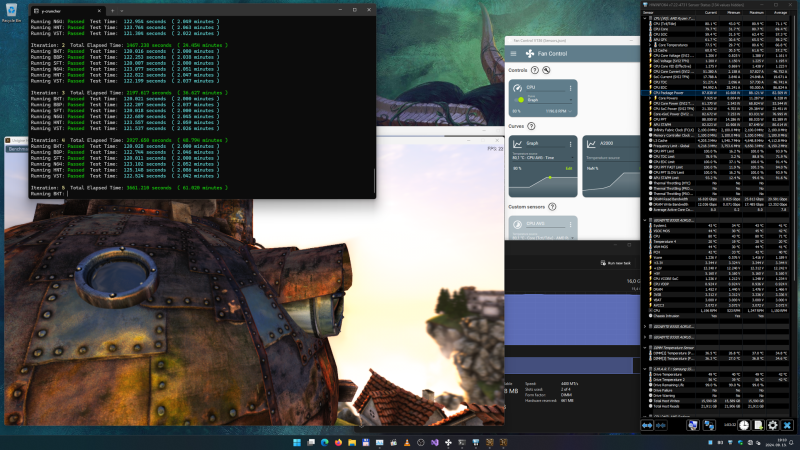Click the Minimum column header in HWiNFO
The image size is (800, 450).
coord(733,12)
